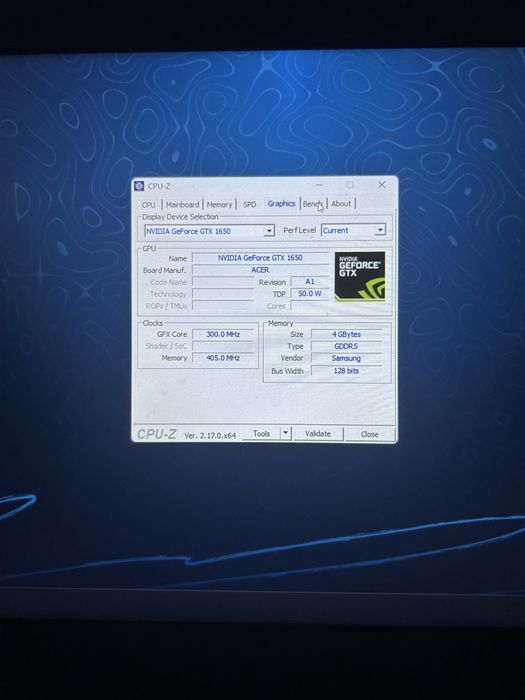Open the Mainboard tab
Image resolution: width=525 pixels, height=700 pixels.
click(182, 204)
